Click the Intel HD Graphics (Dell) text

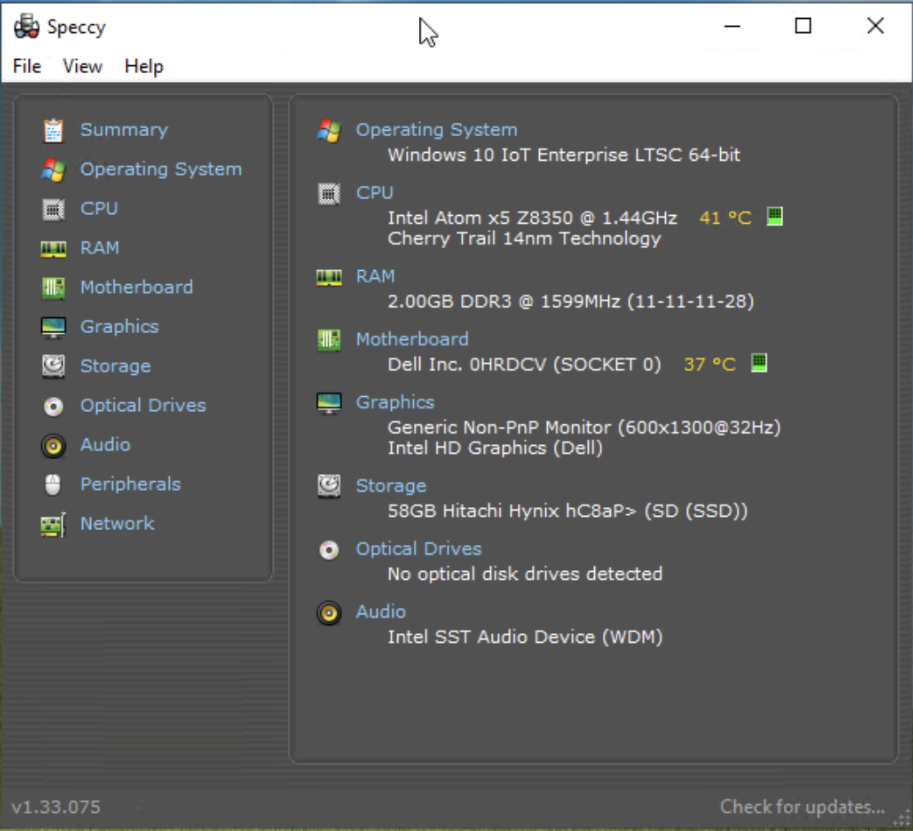(496, 448)
